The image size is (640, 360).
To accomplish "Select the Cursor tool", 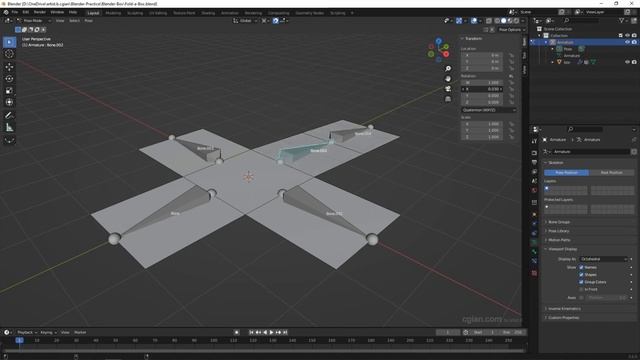I will pos(9,54).
